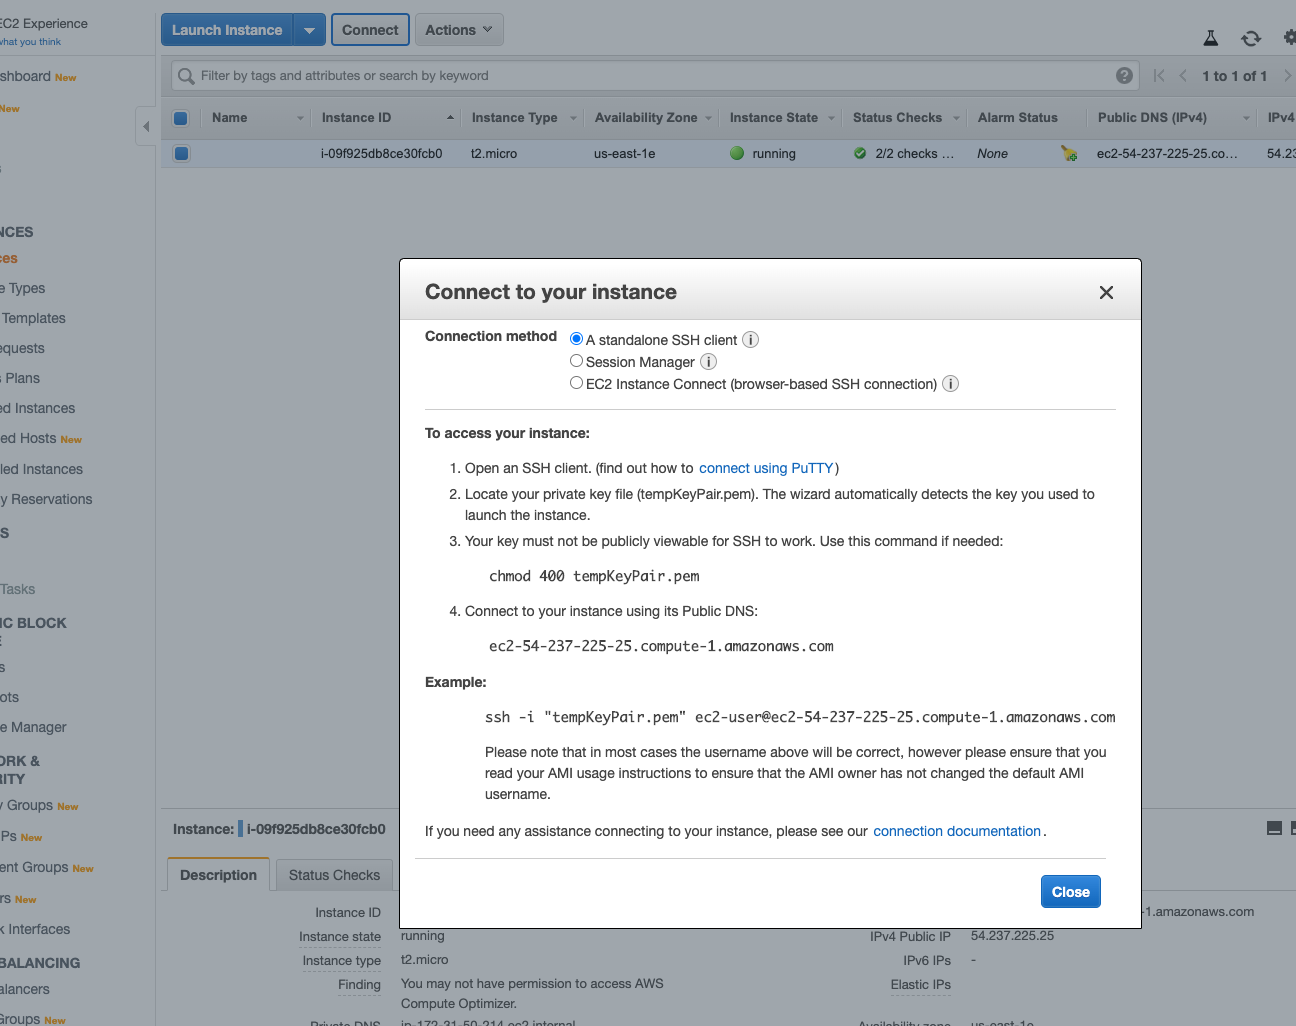Switch to the Description tab
Image resolution: width=1296 pixels, height=1026 pixels.
point(218,875)
